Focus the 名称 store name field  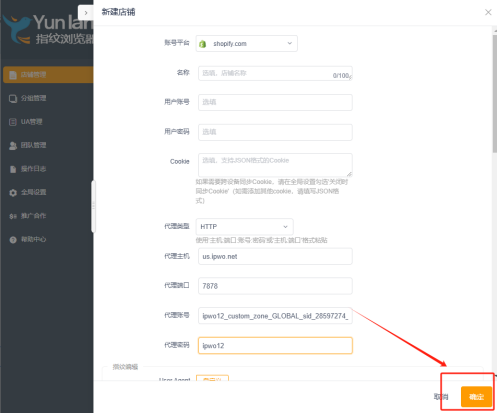coord(275,73)
